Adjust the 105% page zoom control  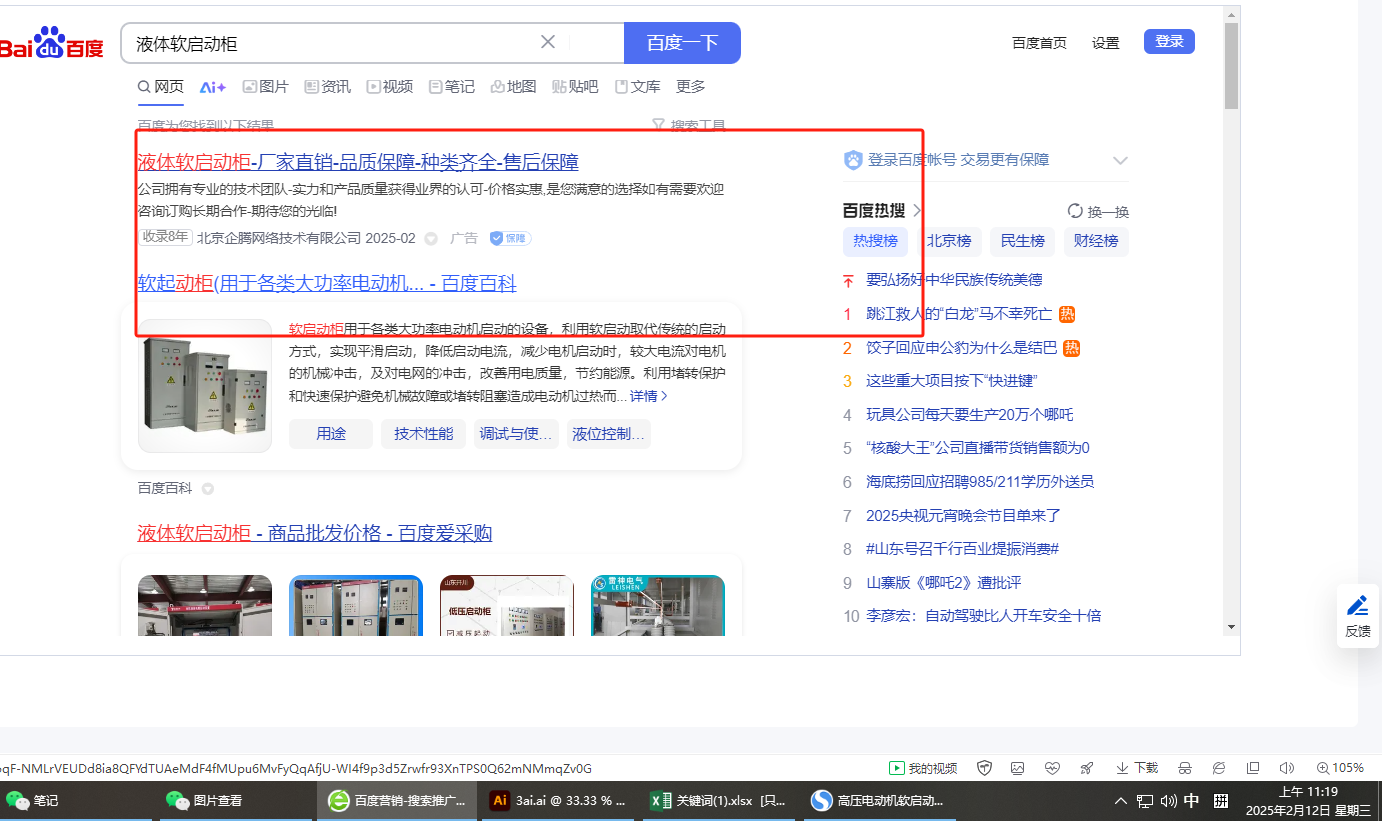point(1339,768)
